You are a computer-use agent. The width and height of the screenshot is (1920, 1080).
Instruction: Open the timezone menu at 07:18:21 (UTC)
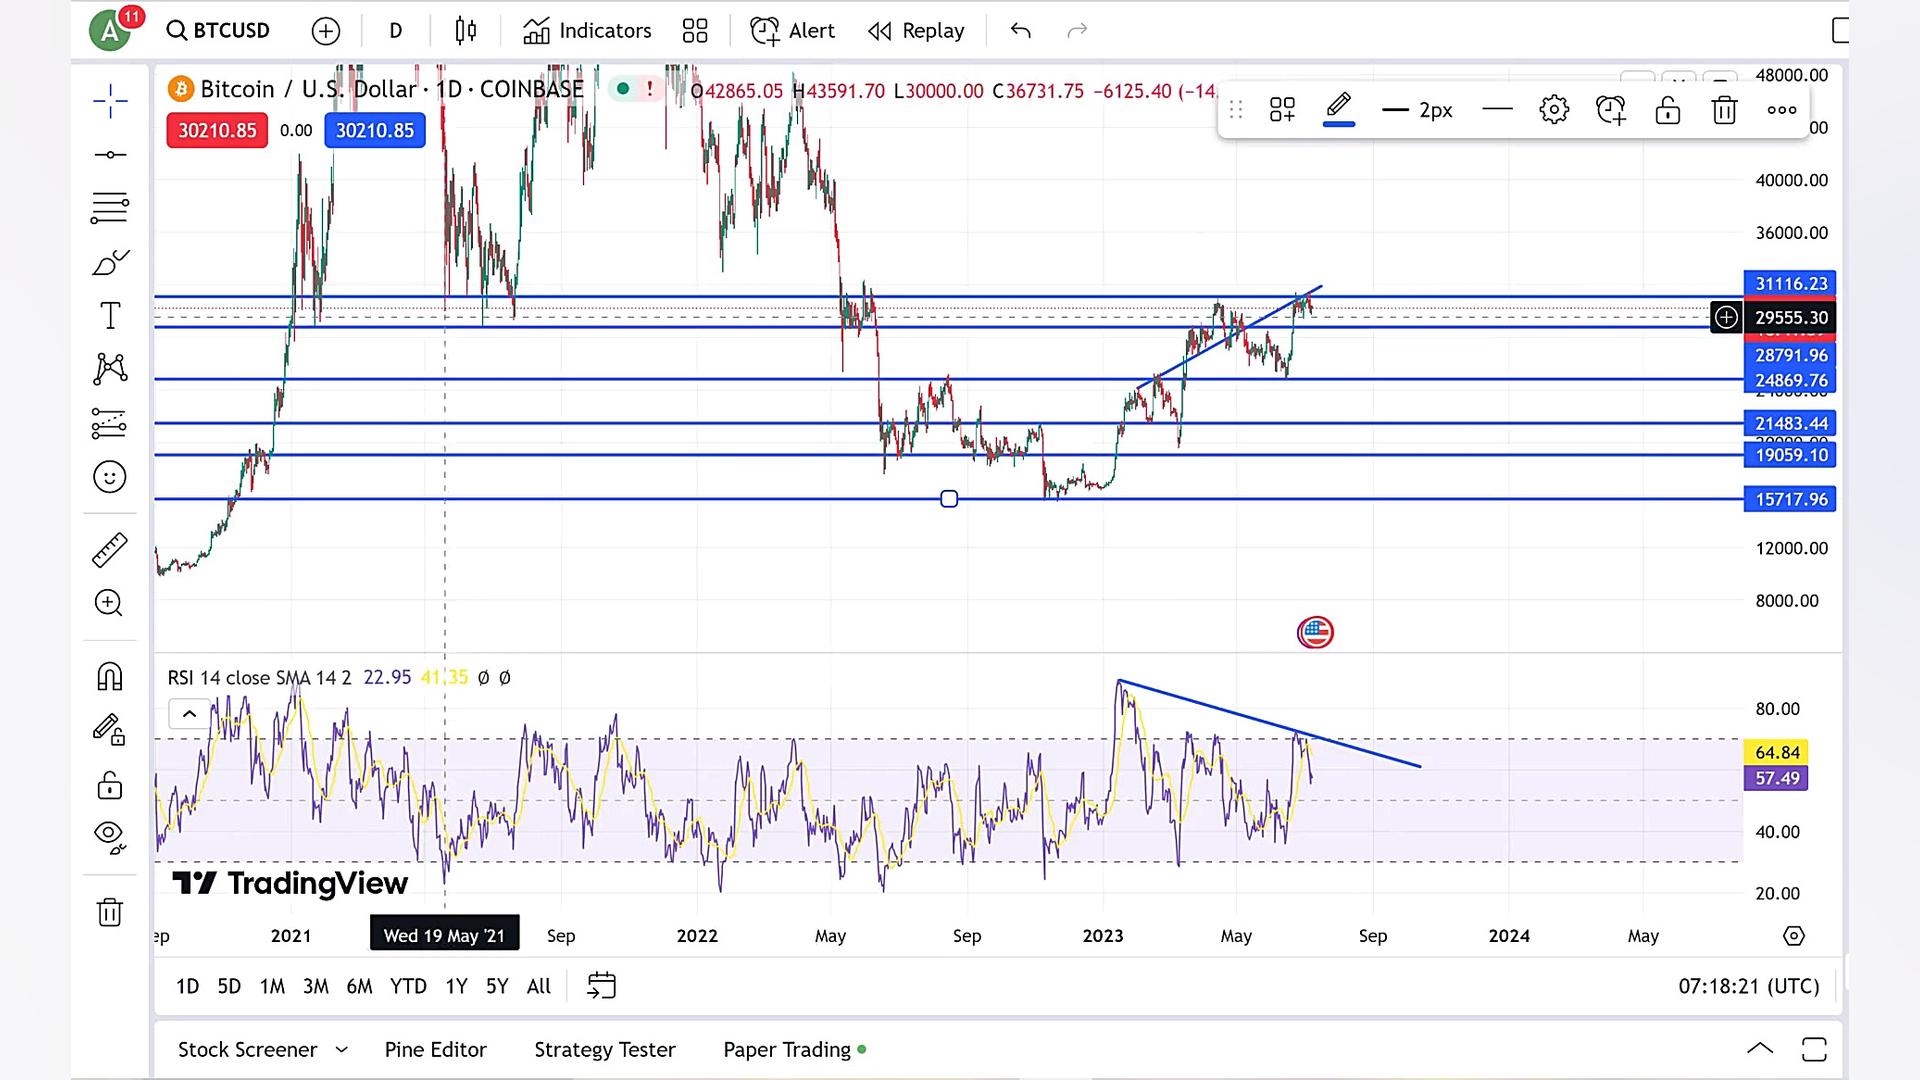pyautogui.click(x=1749, y=986)
